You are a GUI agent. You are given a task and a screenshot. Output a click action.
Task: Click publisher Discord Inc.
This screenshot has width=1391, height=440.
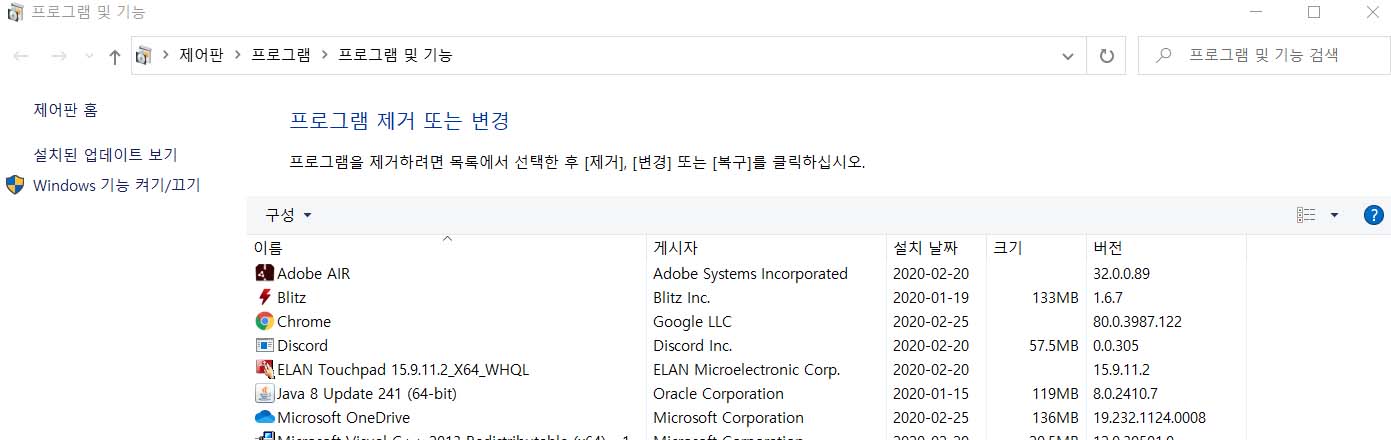[x=693, y=345]
